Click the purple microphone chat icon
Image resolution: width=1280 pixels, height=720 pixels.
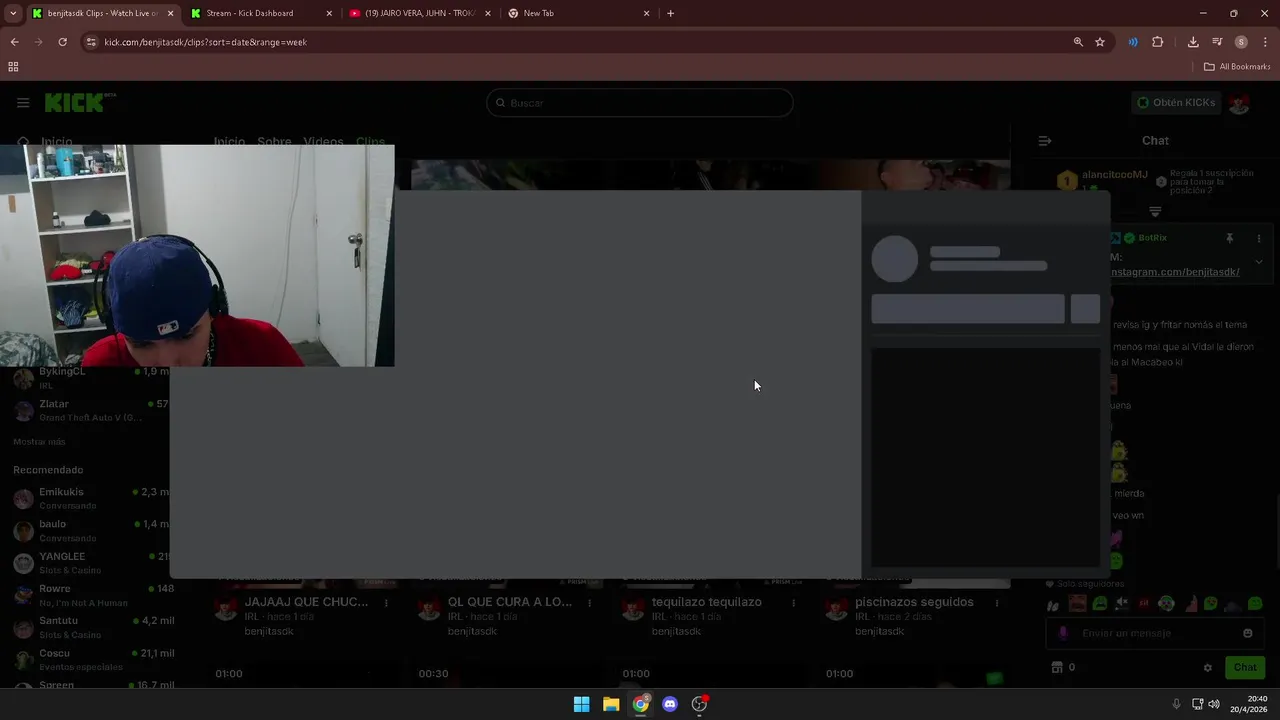(x=1063, y=633)
